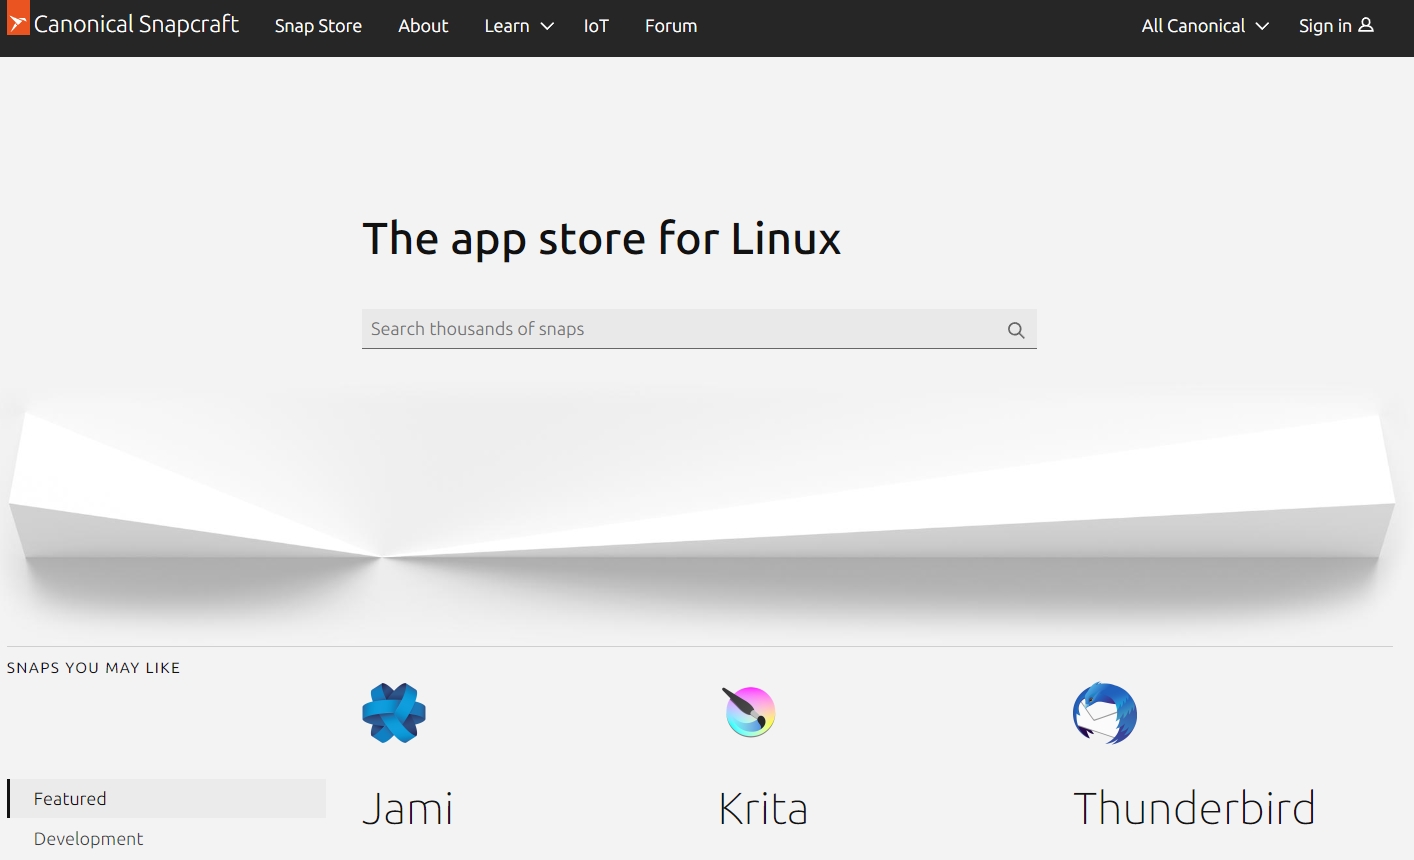Open the Krita paintbrush icon

(x=749, y=712)
